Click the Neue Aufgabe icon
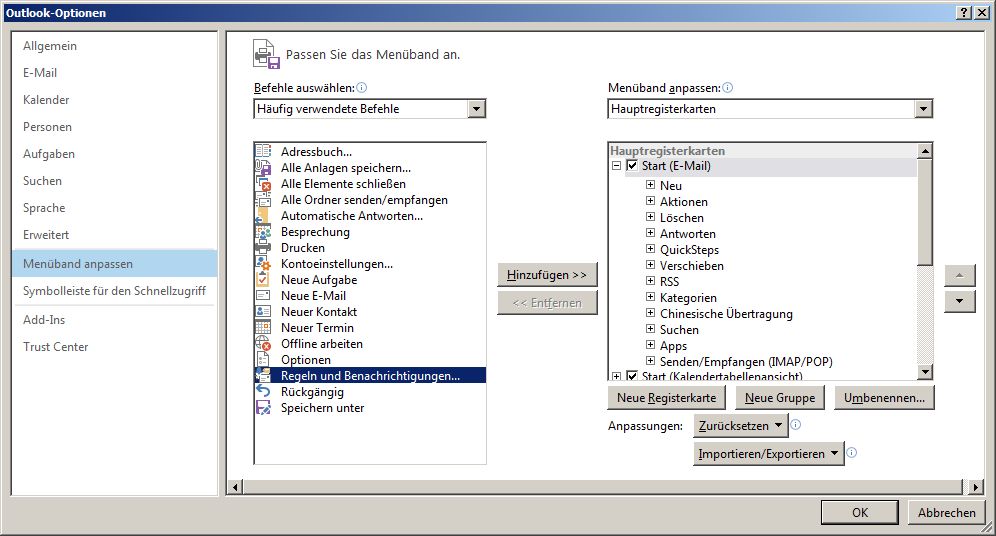The height and width of the screenshot is (536, 996). 263,279
